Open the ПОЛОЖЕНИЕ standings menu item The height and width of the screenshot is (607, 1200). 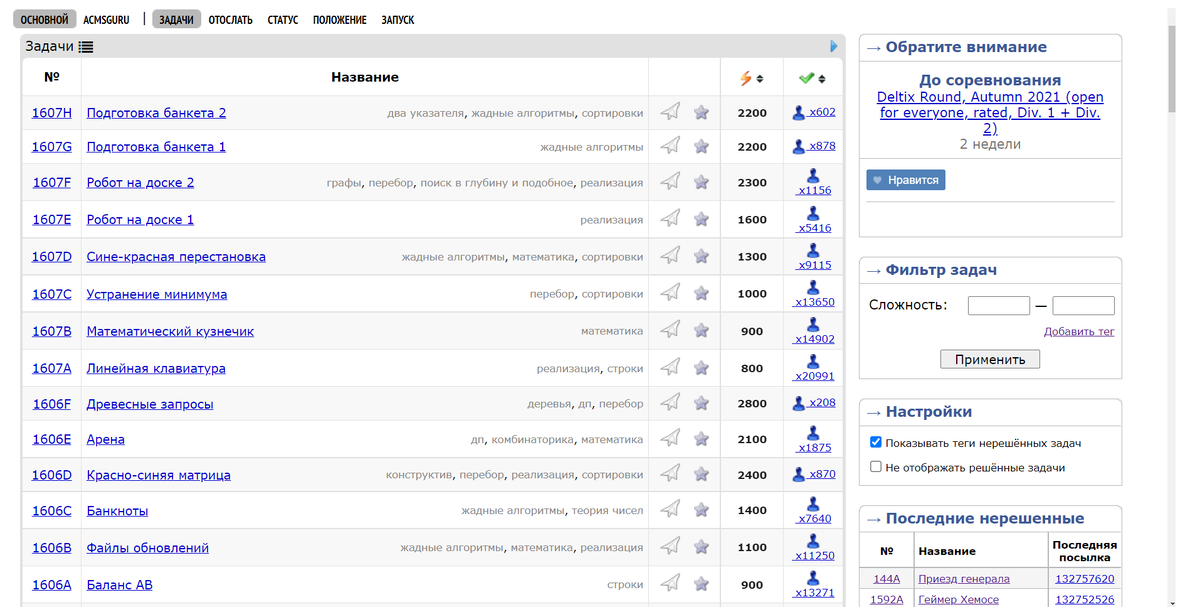coord(339,19)
